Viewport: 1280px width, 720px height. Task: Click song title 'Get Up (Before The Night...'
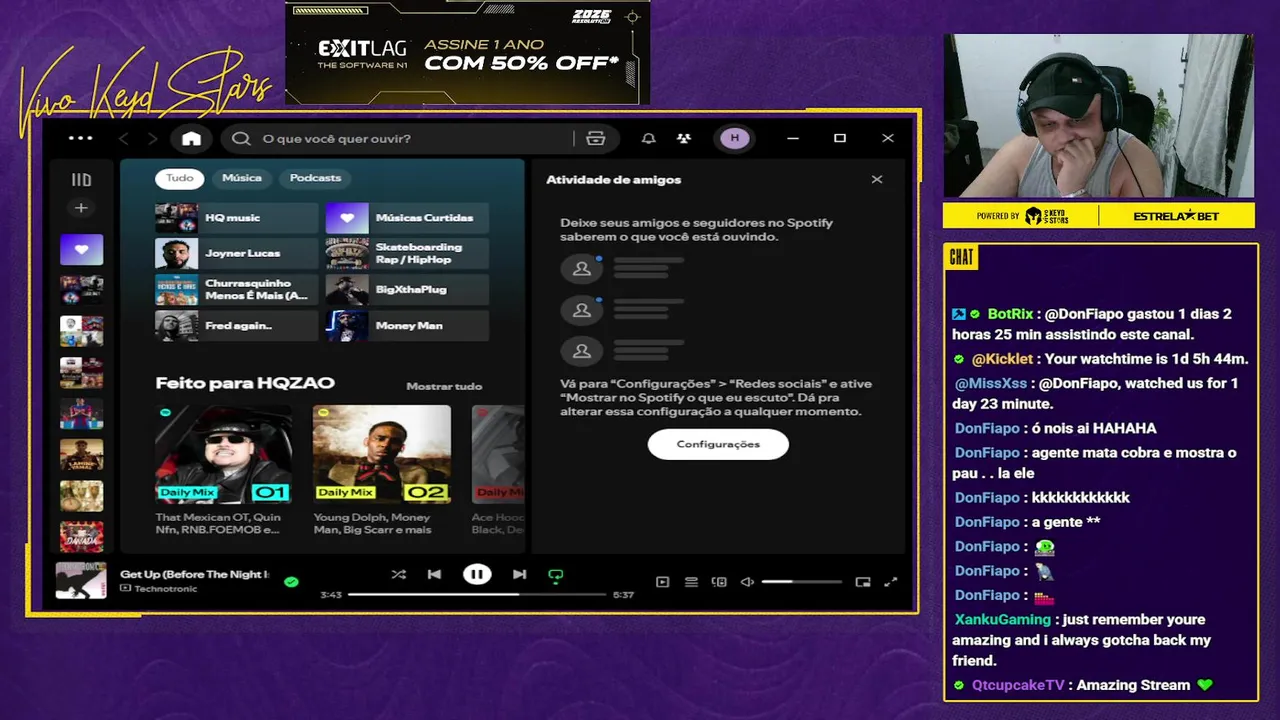click(x=195, y=574)
